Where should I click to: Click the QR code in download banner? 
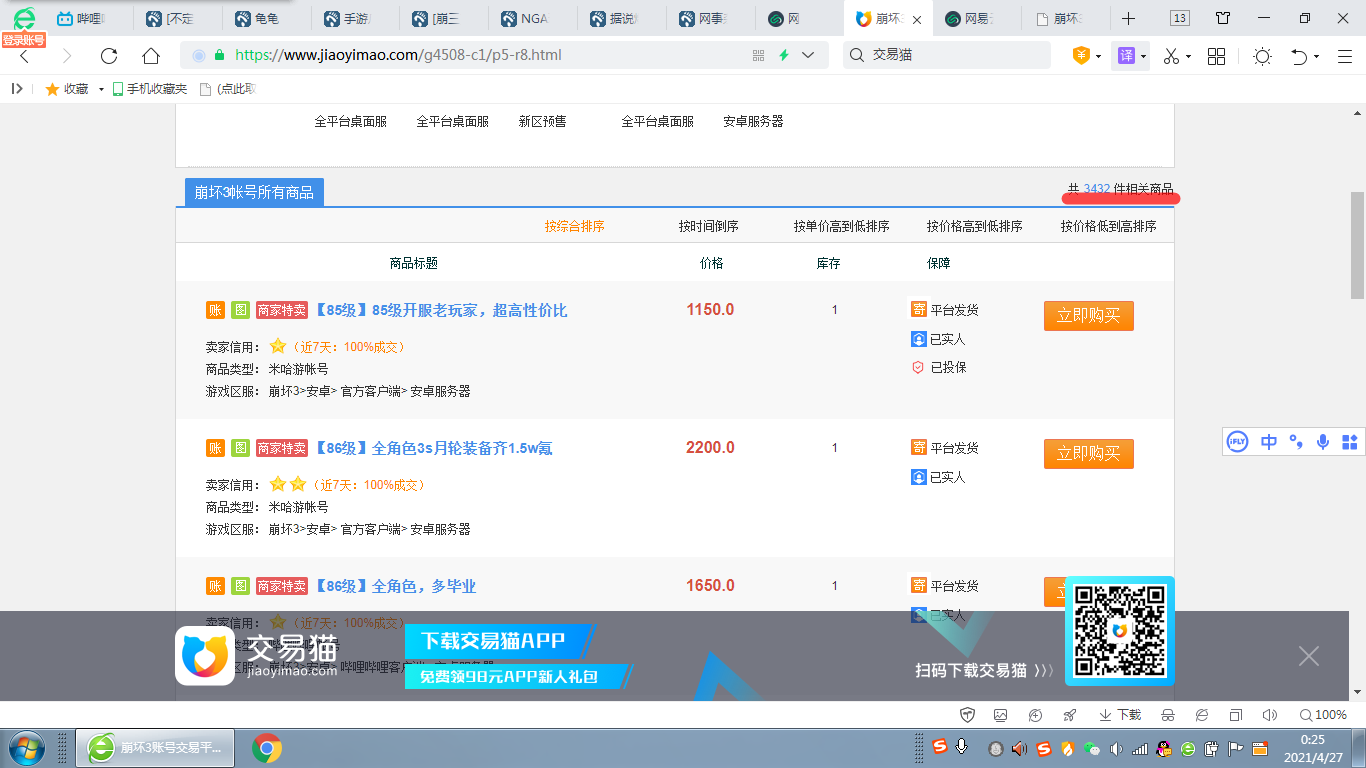point(1119,631)
